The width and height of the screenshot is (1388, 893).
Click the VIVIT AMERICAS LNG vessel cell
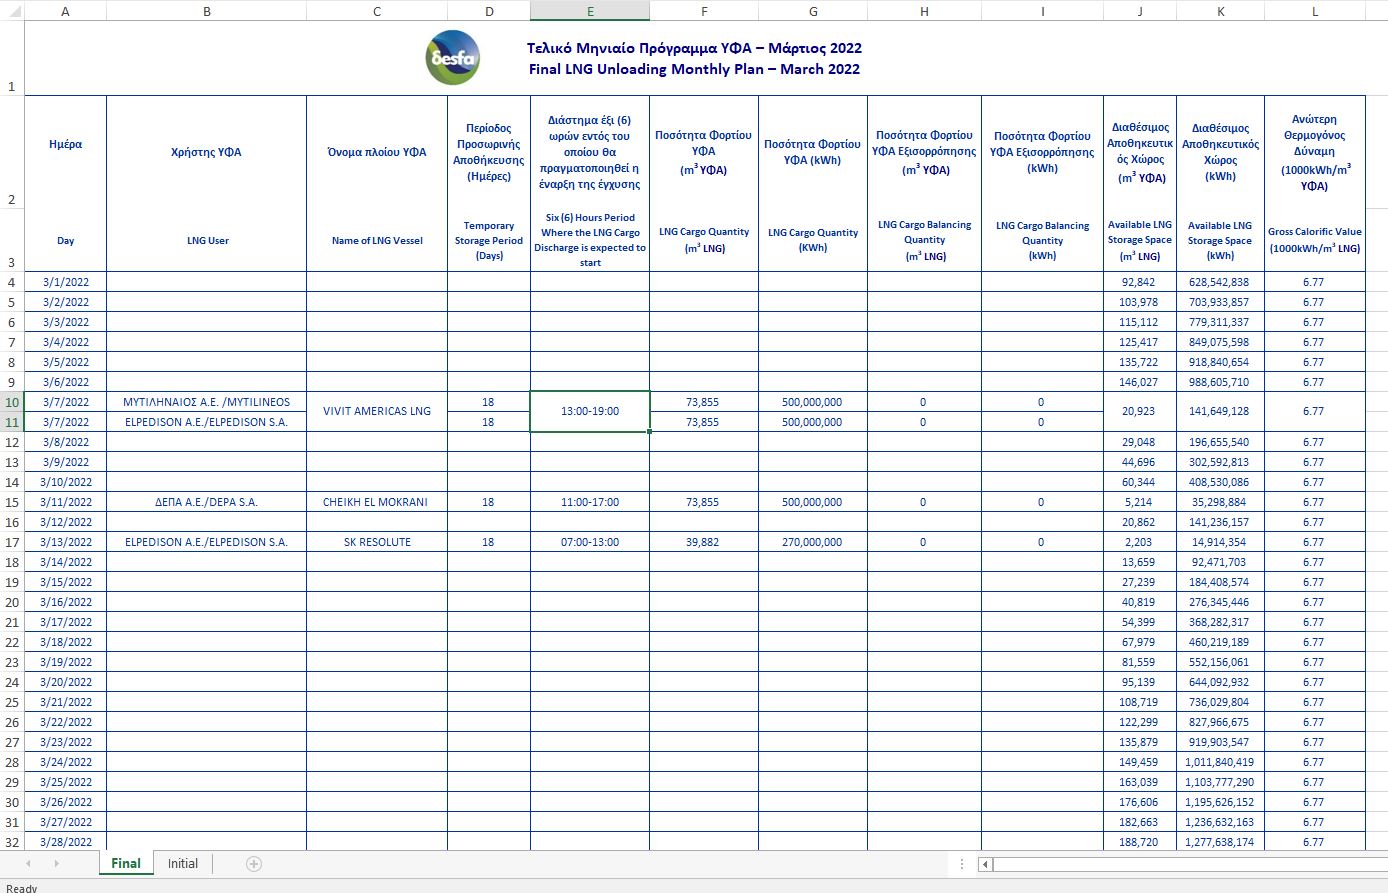coord(377,411)
